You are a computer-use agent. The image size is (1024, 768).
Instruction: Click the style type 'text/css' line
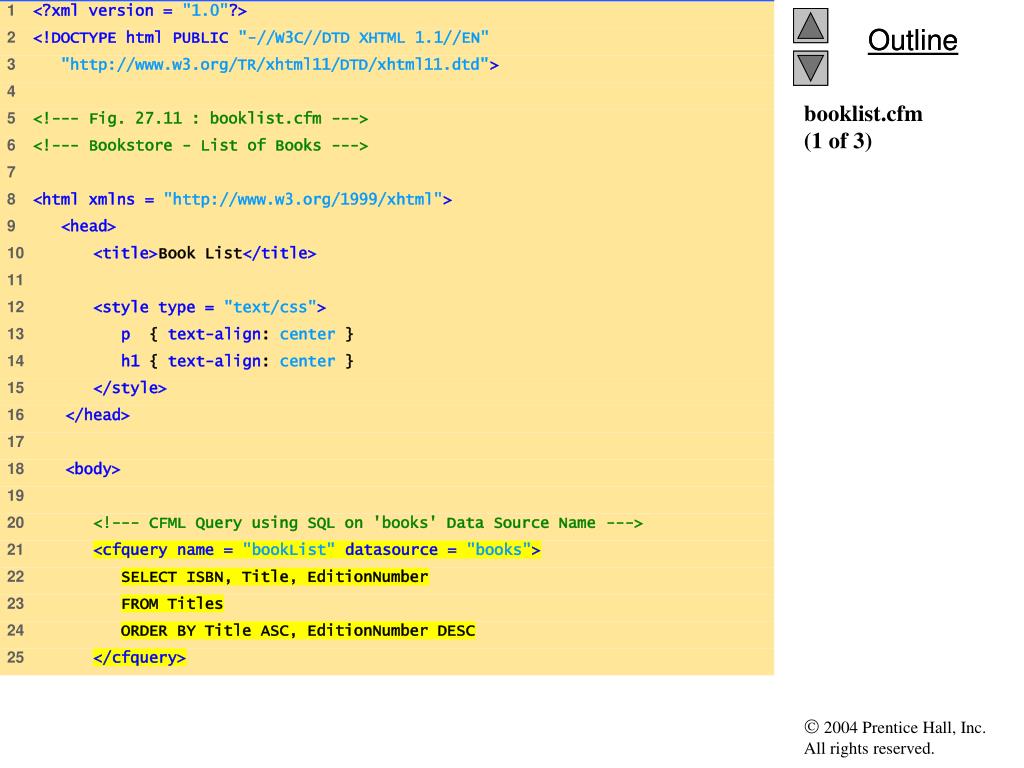[x=210, y=307]
